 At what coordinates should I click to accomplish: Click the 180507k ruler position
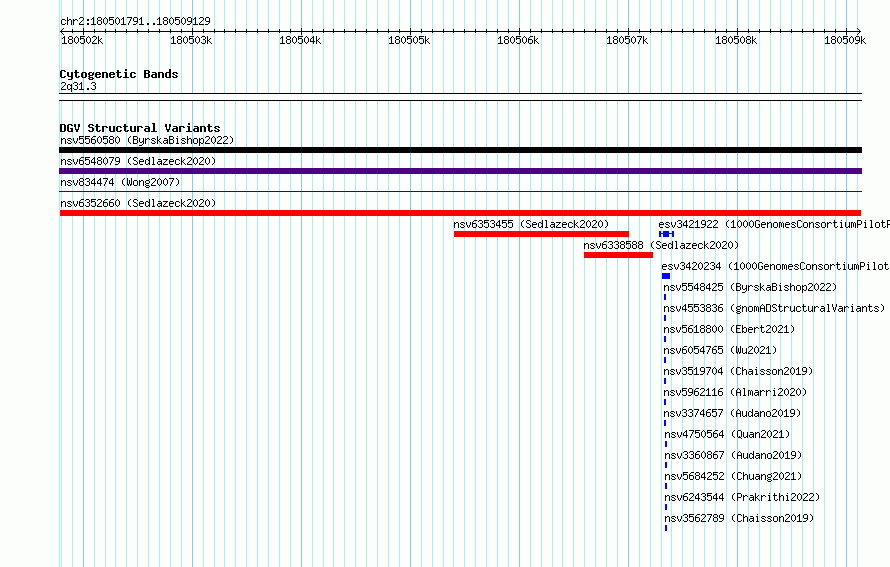(x=627, y=40)
